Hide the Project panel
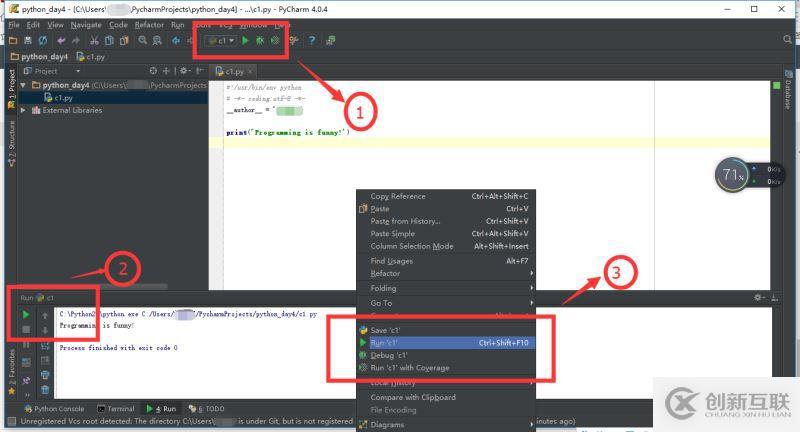Image resolution: width=800 pixels, height=432 pixels. (x=199, y=71)
